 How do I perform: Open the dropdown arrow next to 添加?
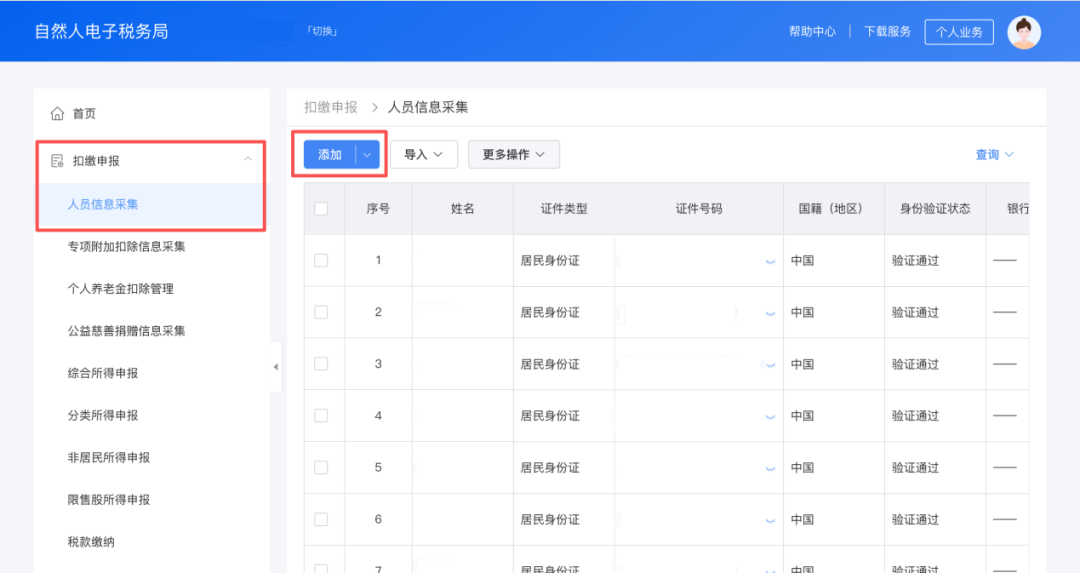367,155
